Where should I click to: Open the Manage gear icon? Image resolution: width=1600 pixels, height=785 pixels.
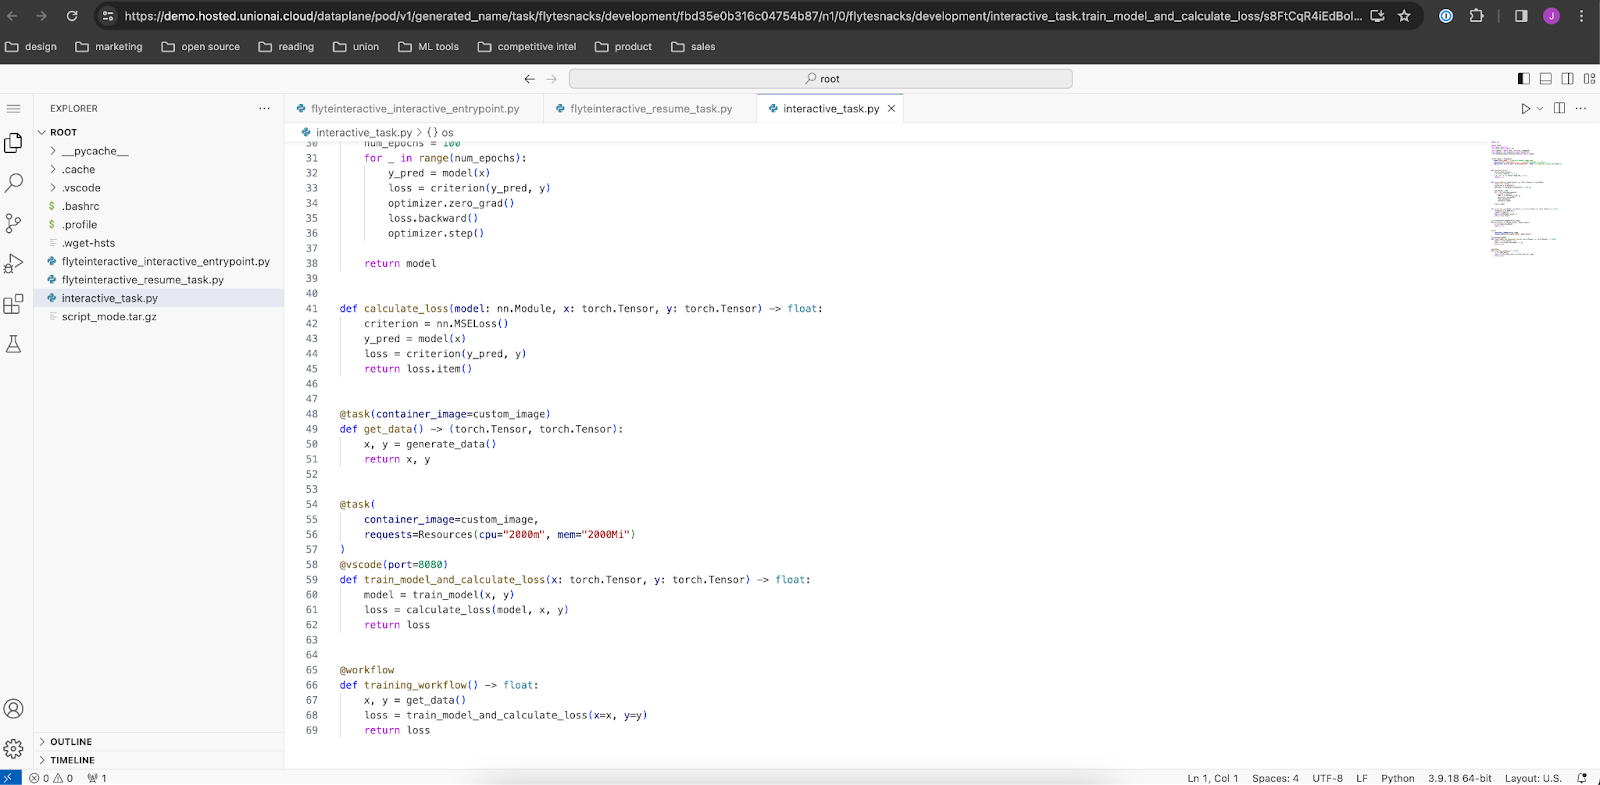[14, 748]
